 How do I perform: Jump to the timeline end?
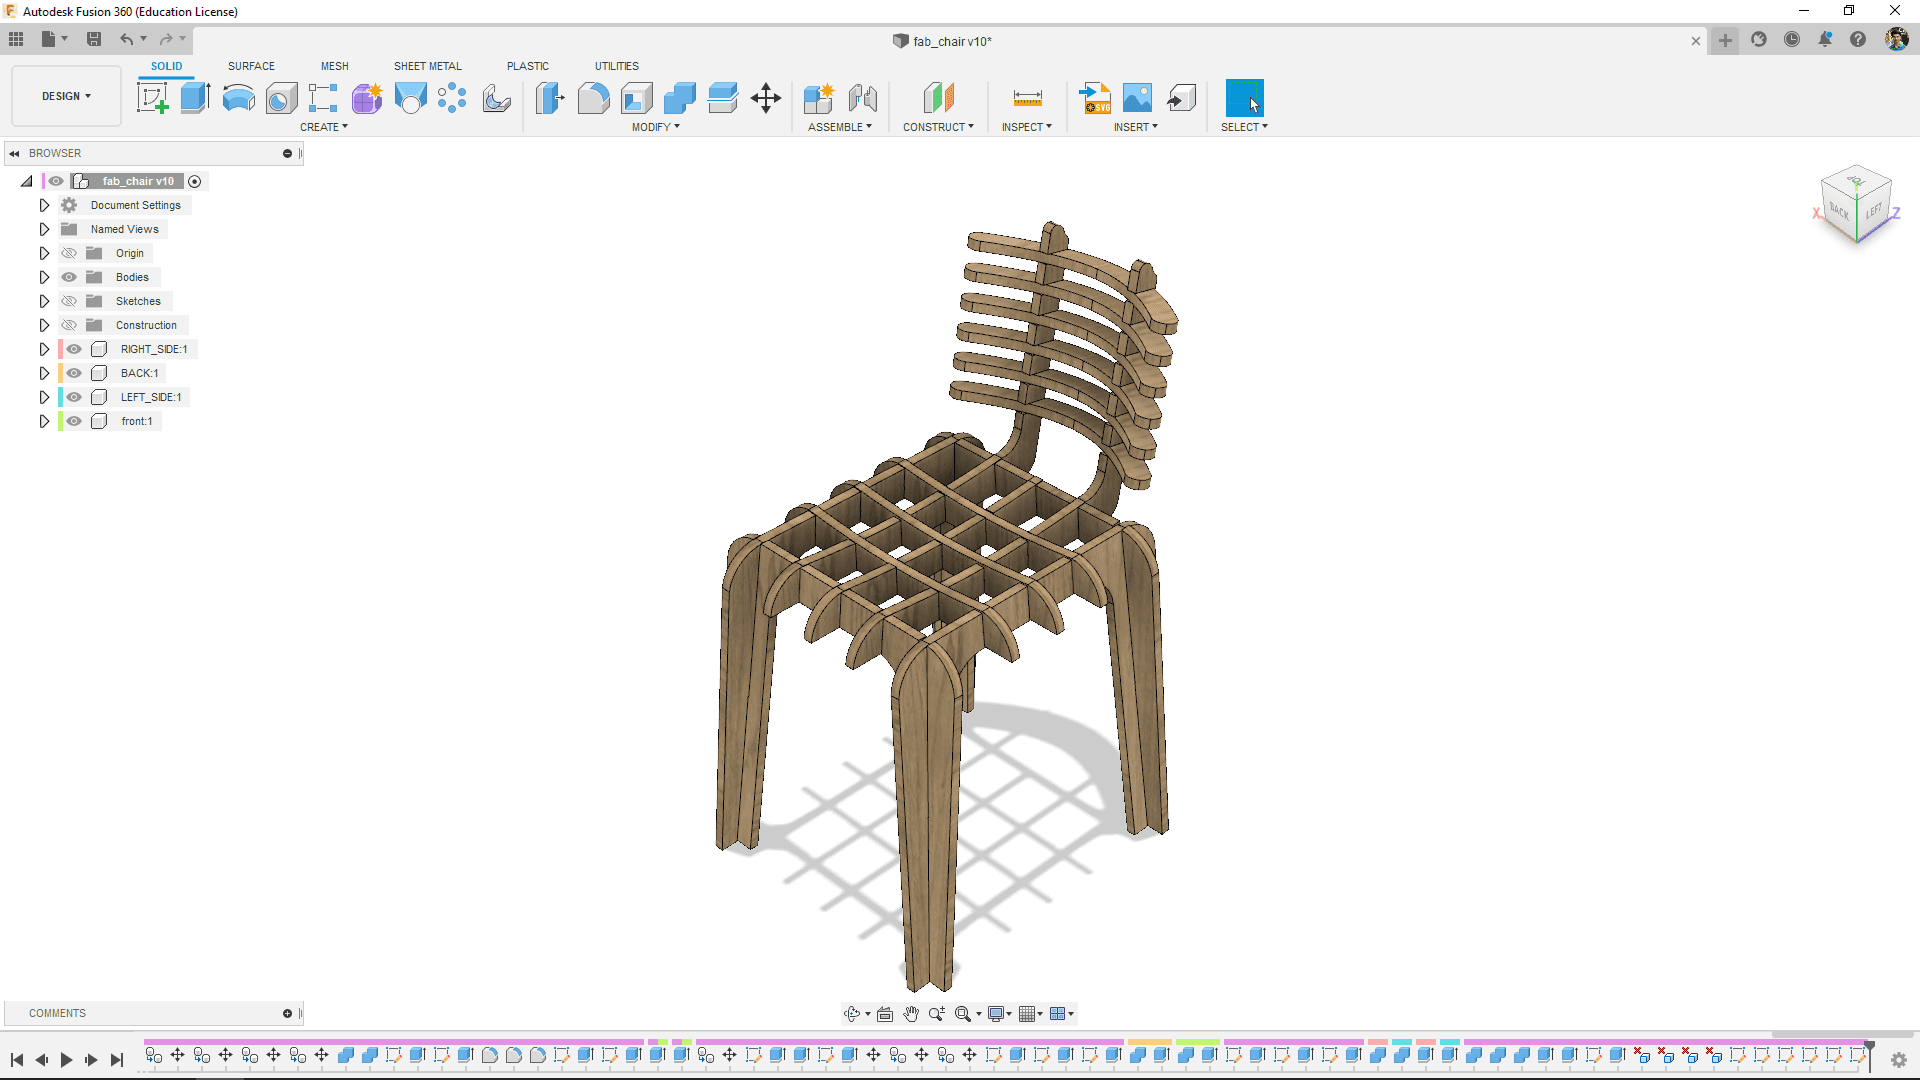116,1060
